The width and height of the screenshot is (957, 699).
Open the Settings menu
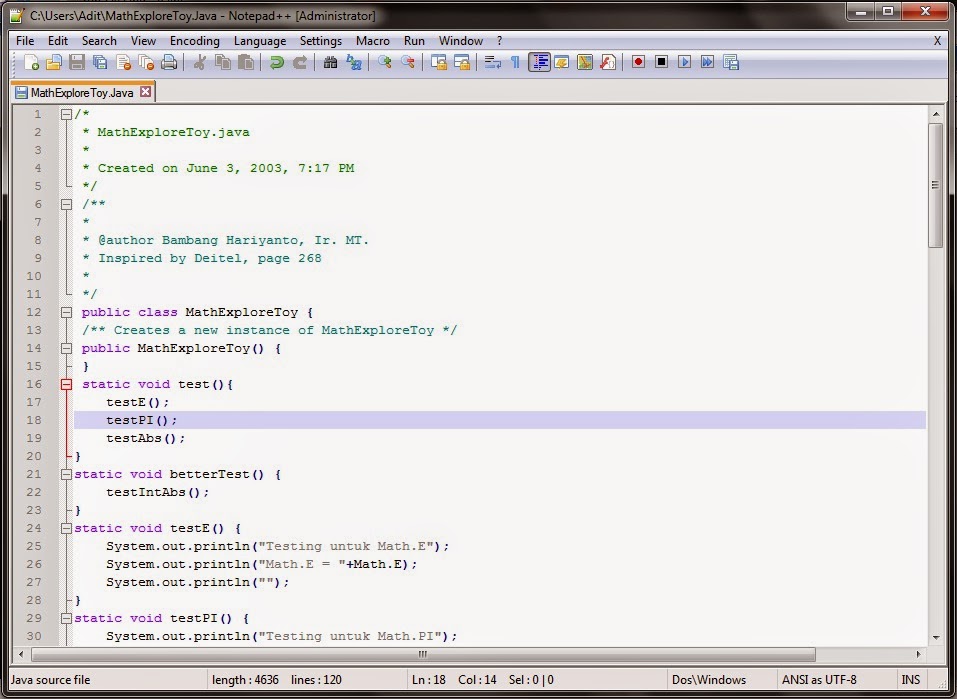(321, 41)
